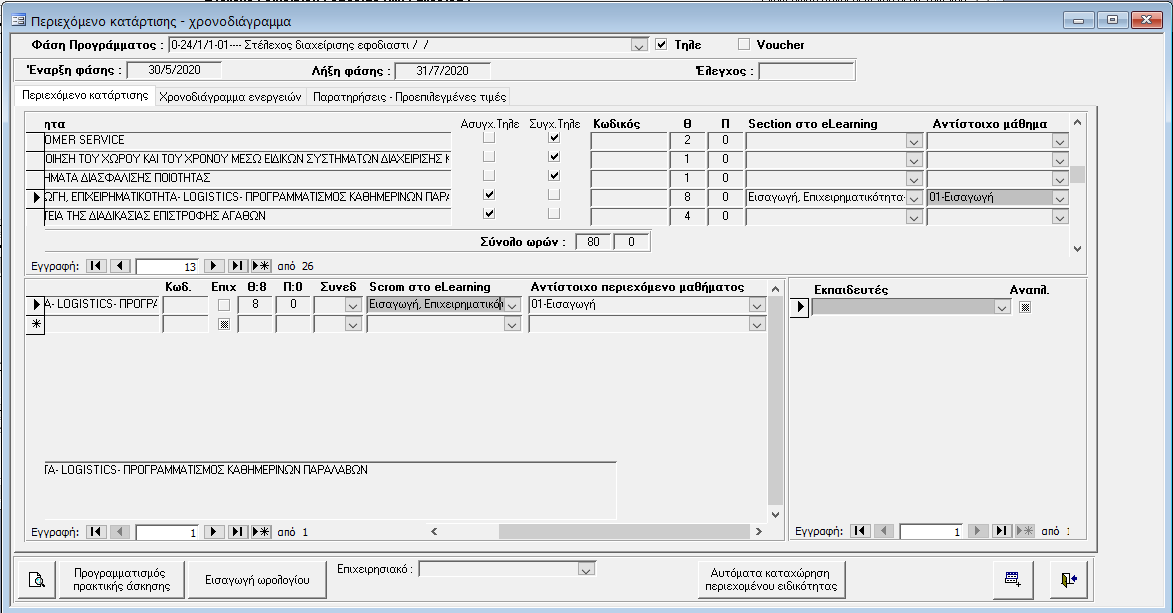Click the exit door icon button

(1068, 579)
